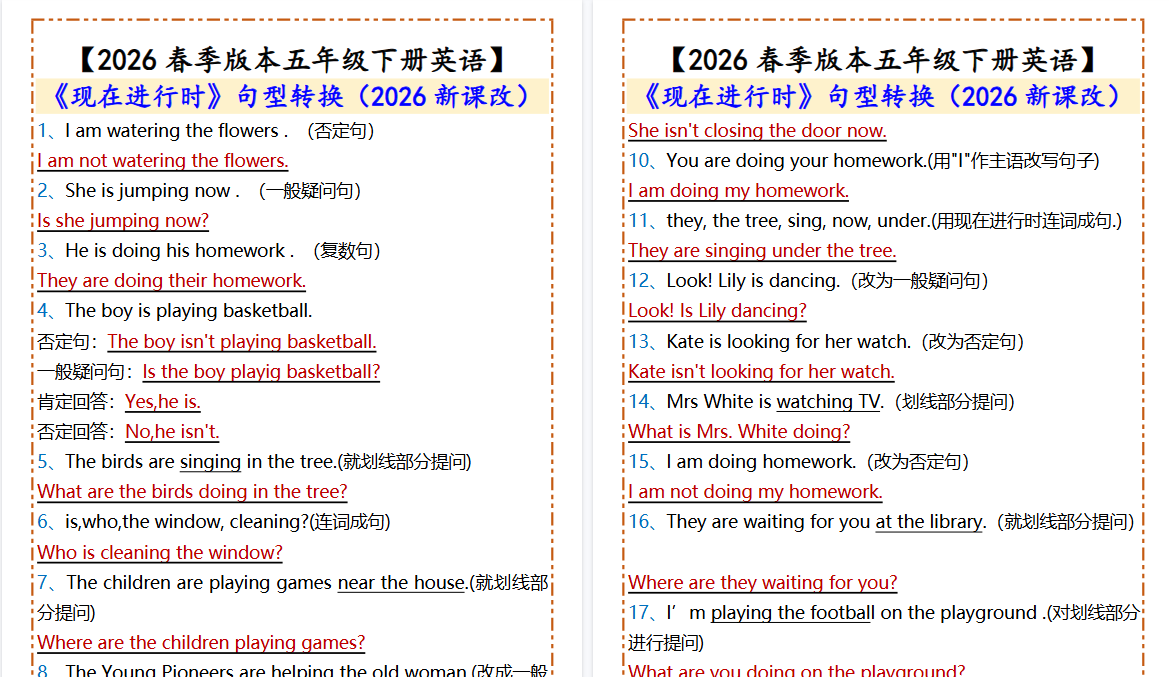Select the answer "I am doing my homework."
The width and height of the screenshot is (1169, 677).
click(738, 190)
